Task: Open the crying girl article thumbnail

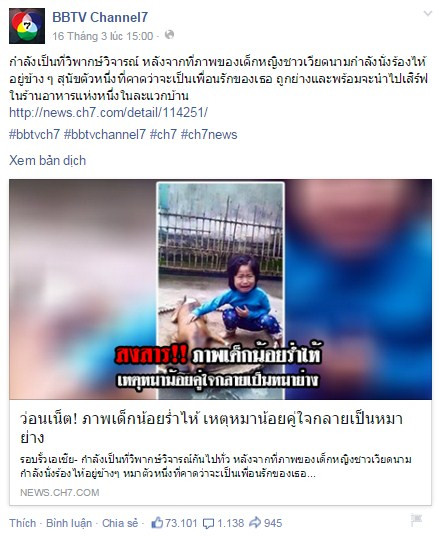Action: point(220,289)
